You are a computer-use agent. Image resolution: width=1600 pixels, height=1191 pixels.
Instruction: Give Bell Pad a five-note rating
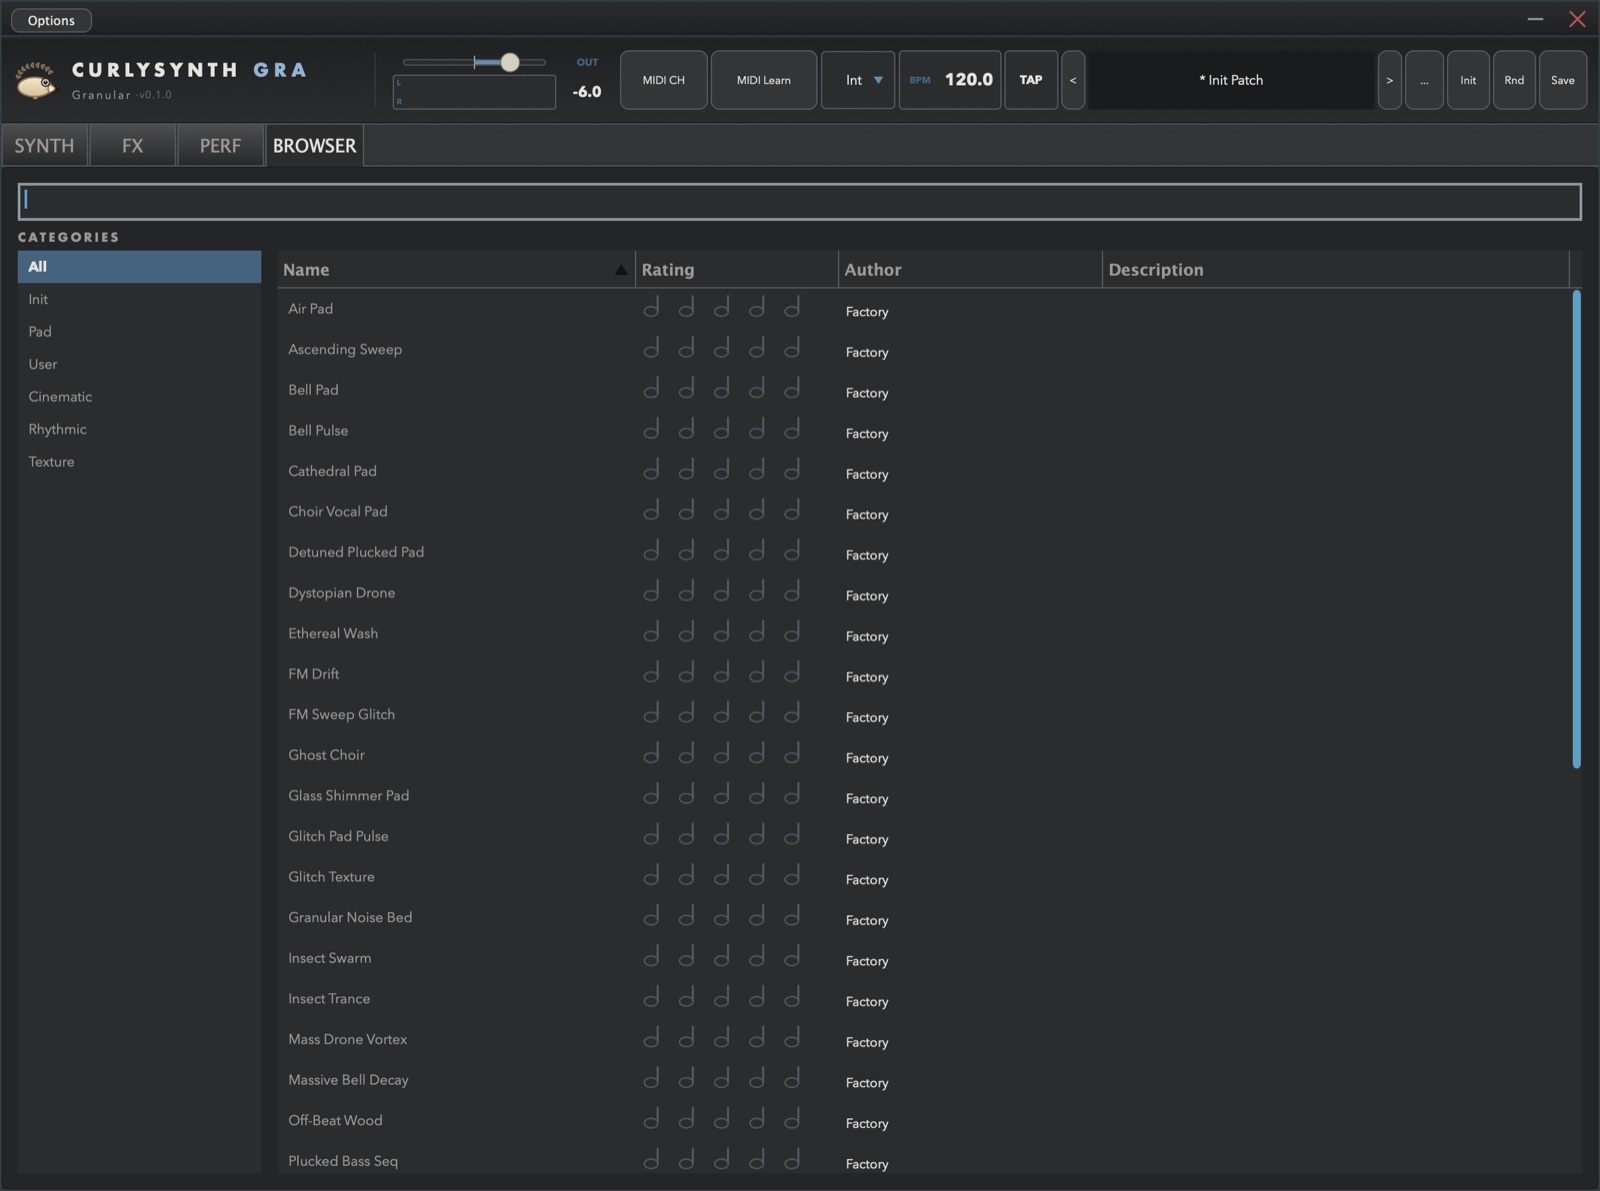pyautogui.click(x=792, y=389)
